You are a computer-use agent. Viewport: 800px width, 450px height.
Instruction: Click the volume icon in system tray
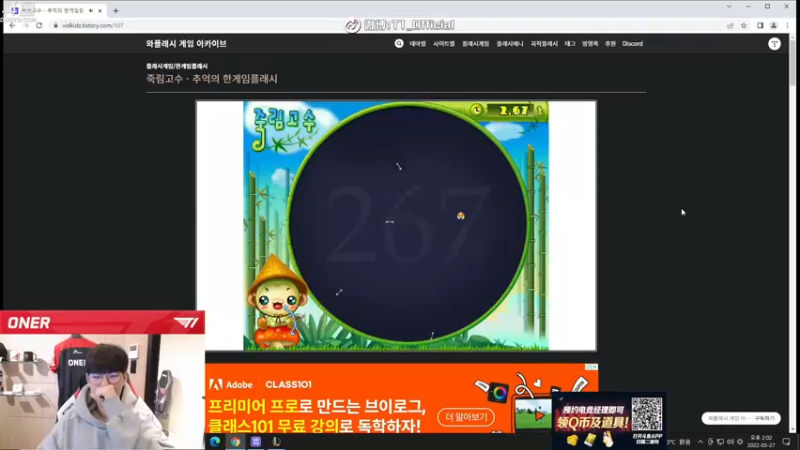(x=730, y=442)
